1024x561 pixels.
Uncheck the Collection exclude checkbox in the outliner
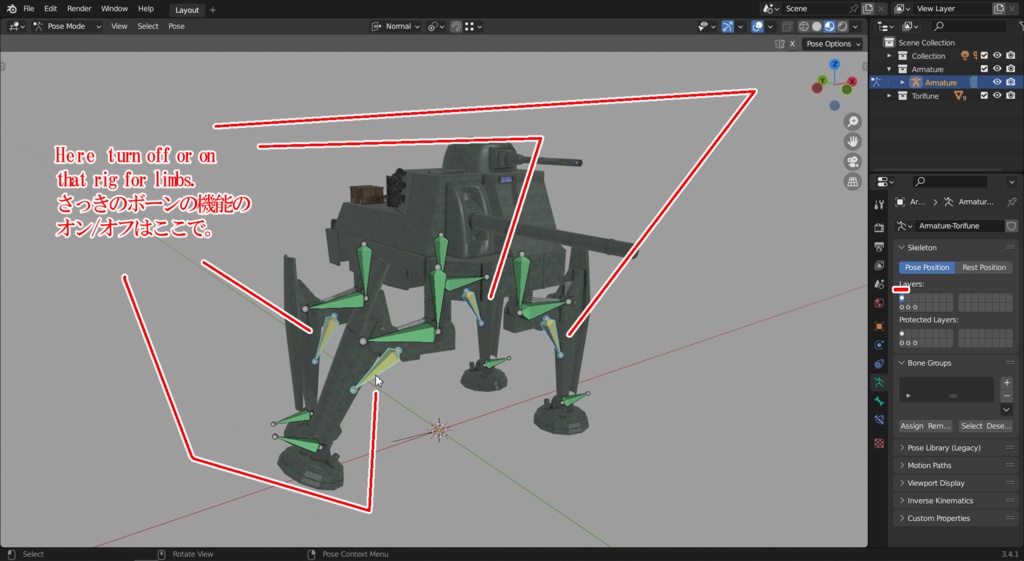984,56
